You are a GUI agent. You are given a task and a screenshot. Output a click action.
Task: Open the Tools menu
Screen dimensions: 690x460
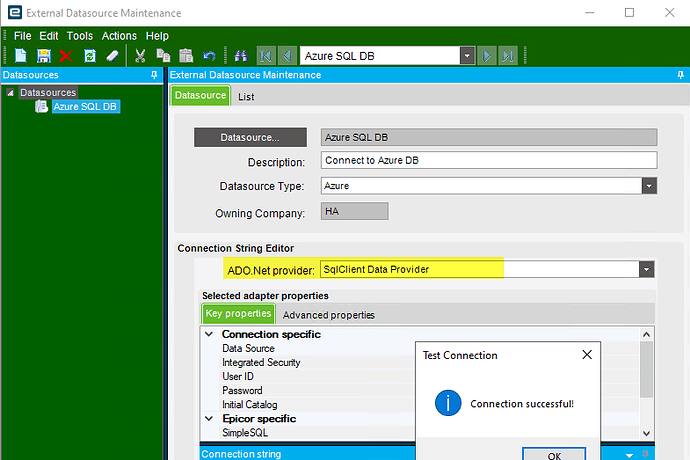80,36
